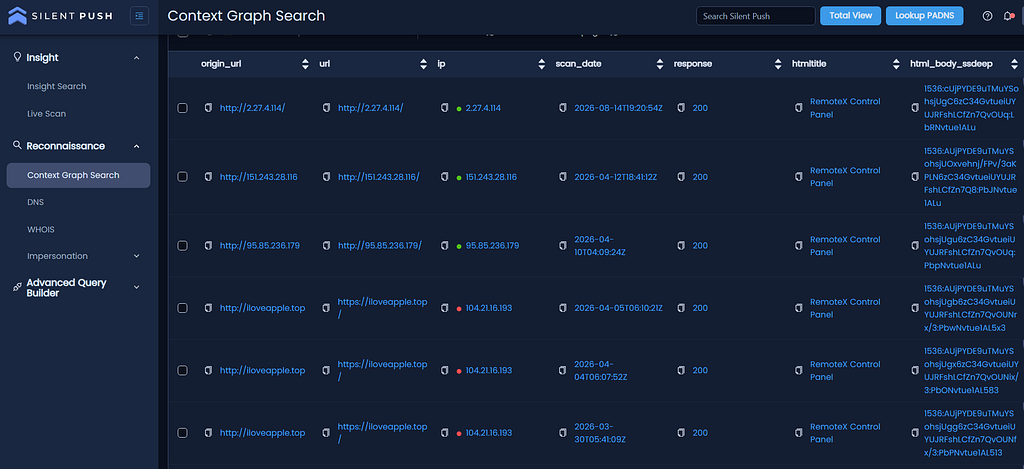Sort by the url column arrows

(x=423, y=64)
